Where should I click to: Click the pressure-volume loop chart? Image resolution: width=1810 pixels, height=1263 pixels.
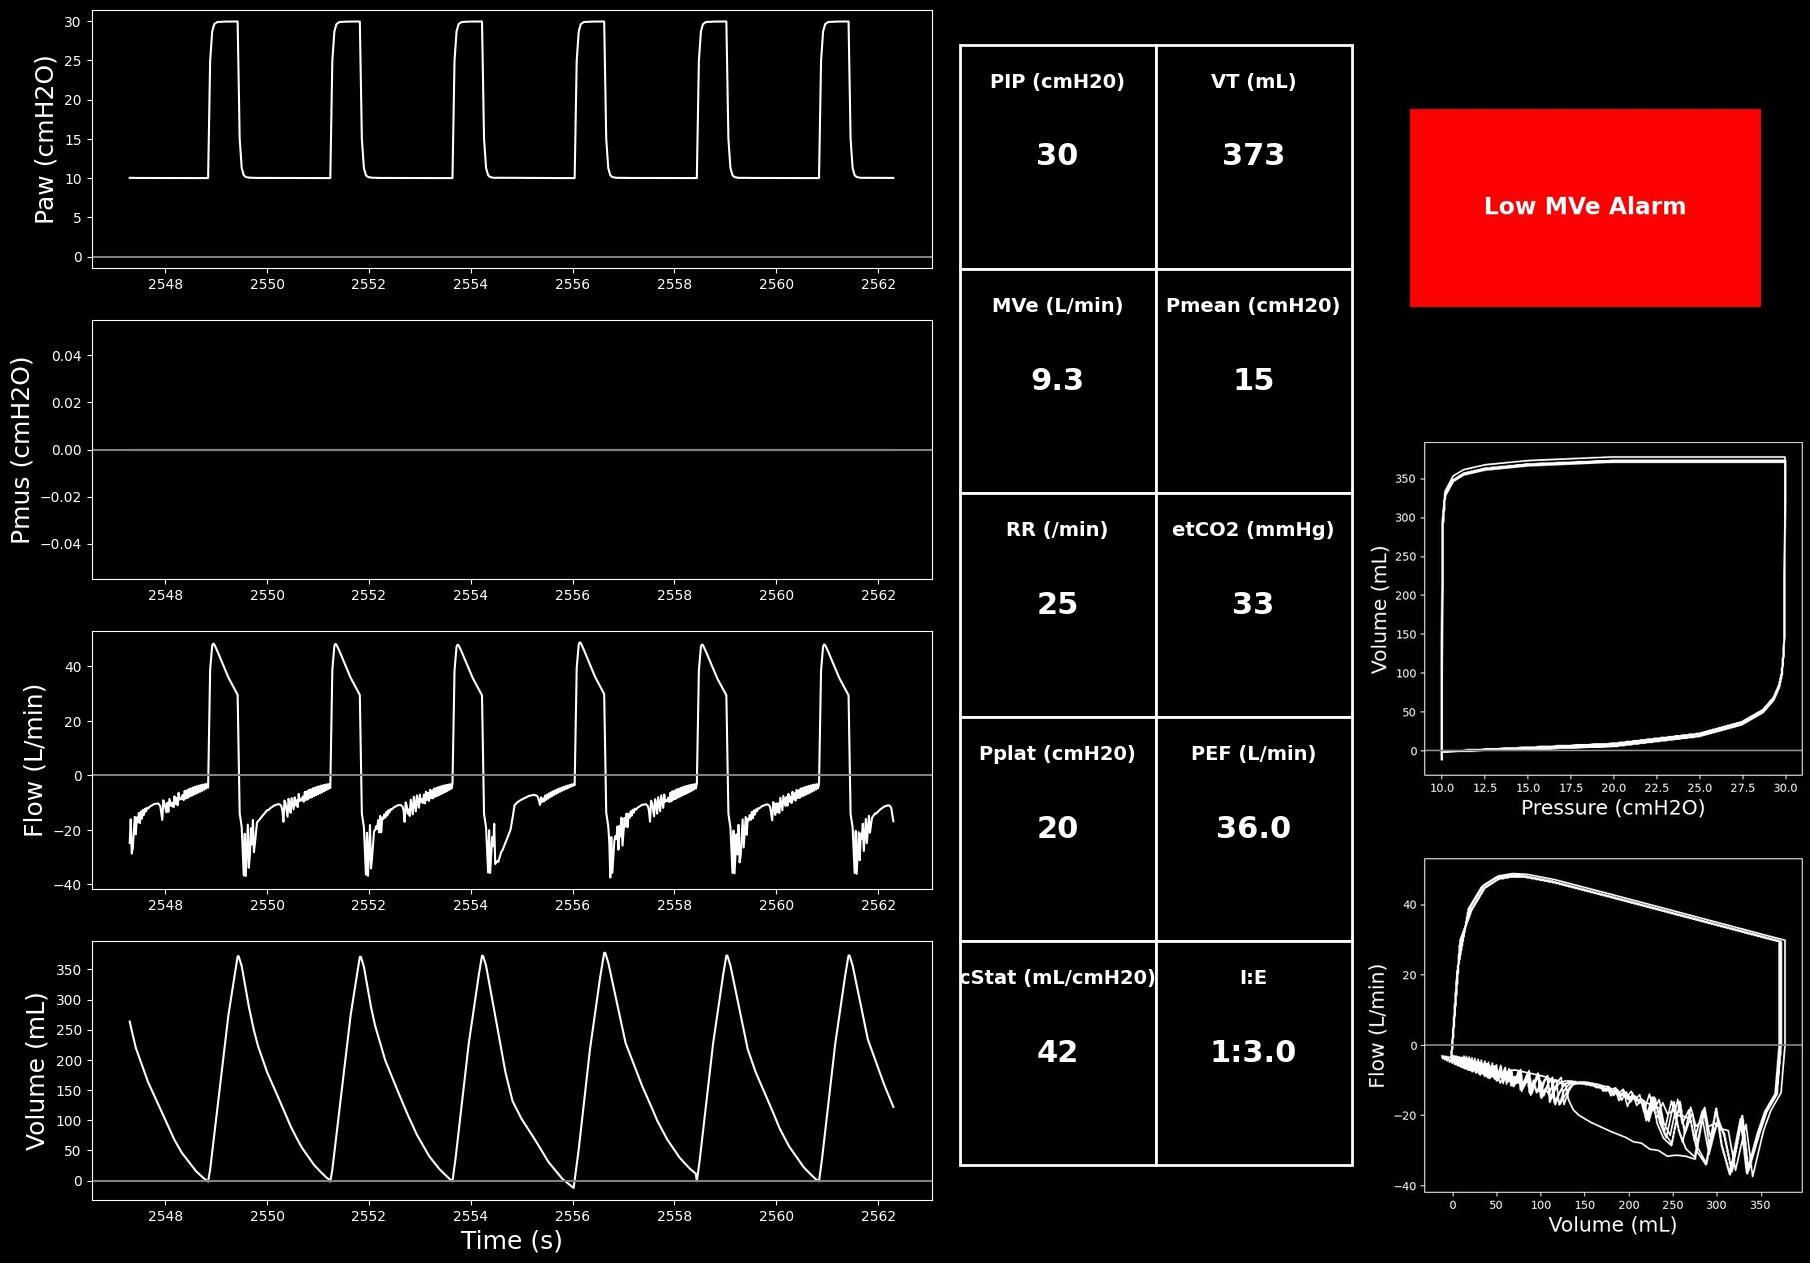[x=1613, y=608]
